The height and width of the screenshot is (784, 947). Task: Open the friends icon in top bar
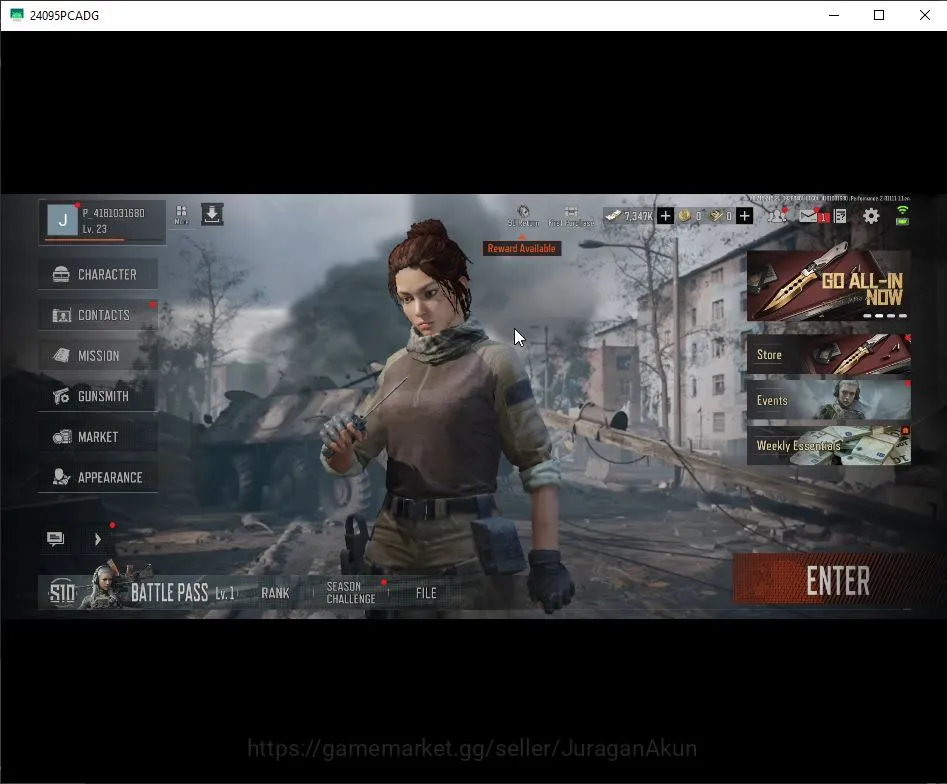click(777, 216)
